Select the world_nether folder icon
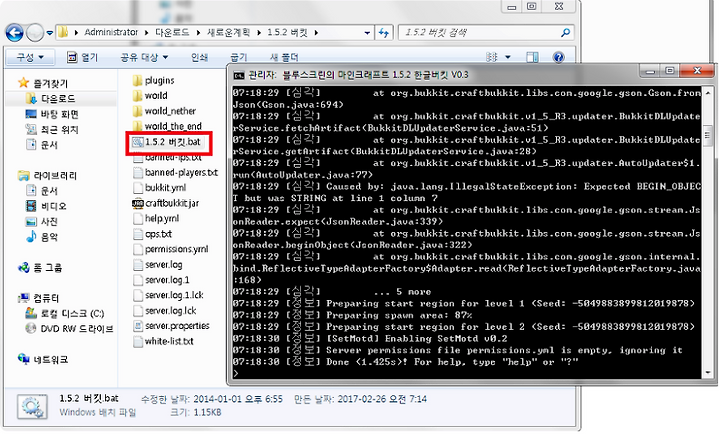Viewport: 720px width, 435px height. 137,111
